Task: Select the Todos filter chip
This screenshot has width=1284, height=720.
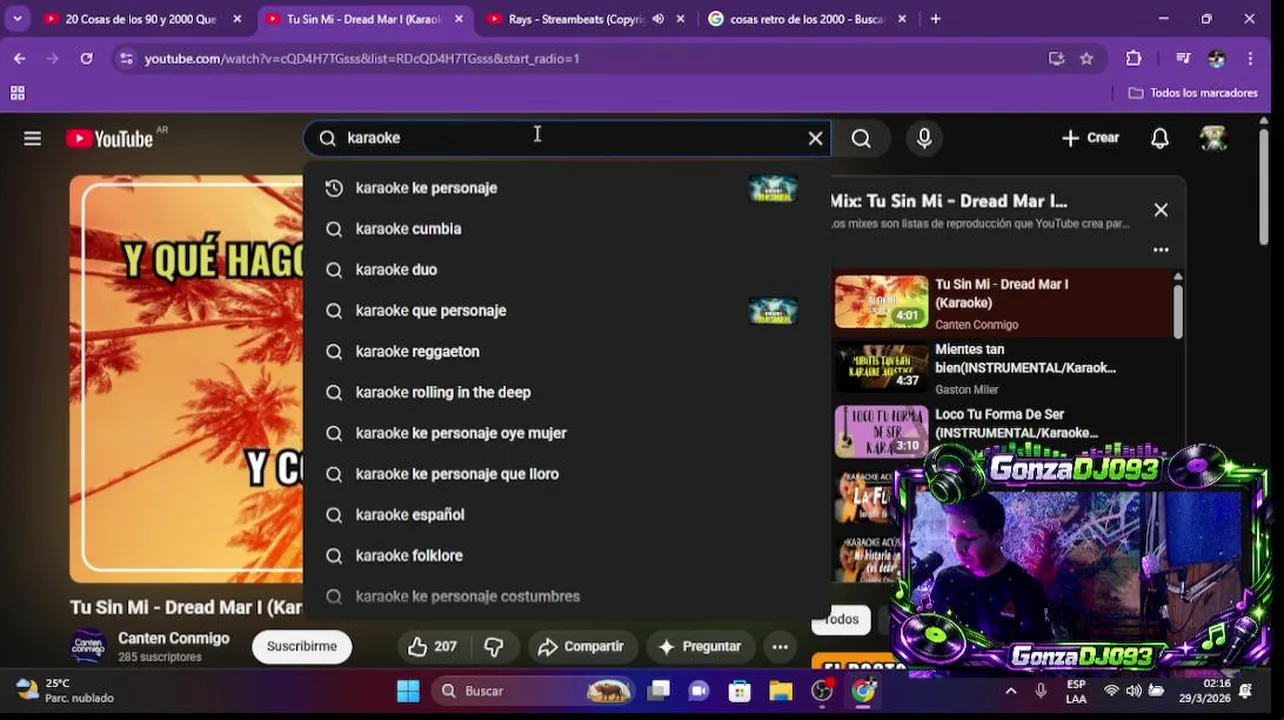Action: tap(841, 620)
